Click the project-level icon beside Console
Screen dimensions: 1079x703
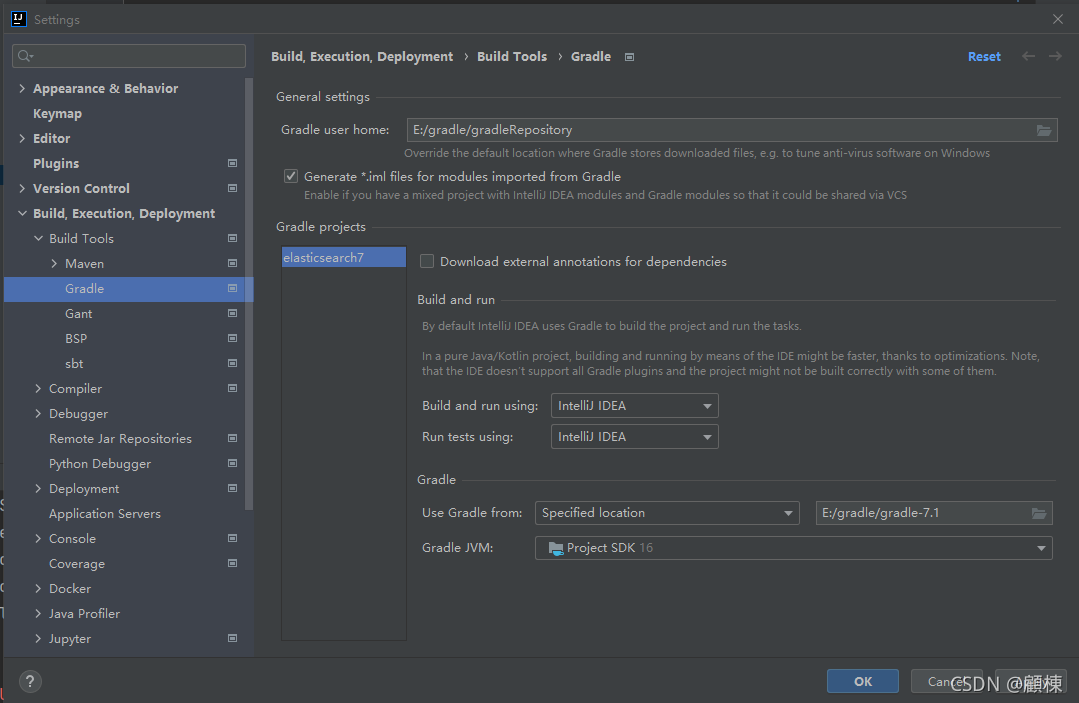pyautogui.click(x=233, y=538)
